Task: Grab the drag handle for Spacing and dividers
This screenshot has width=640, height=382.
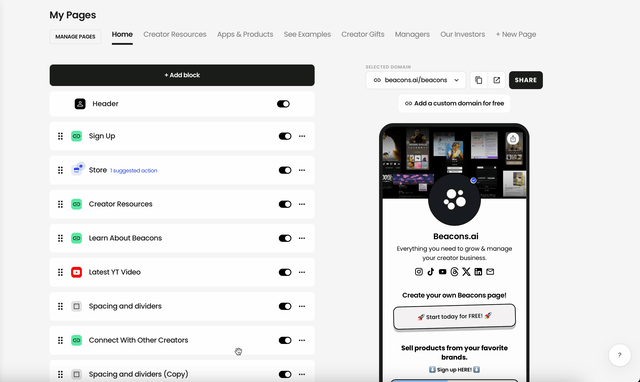Action: click(x=60, y=306)
